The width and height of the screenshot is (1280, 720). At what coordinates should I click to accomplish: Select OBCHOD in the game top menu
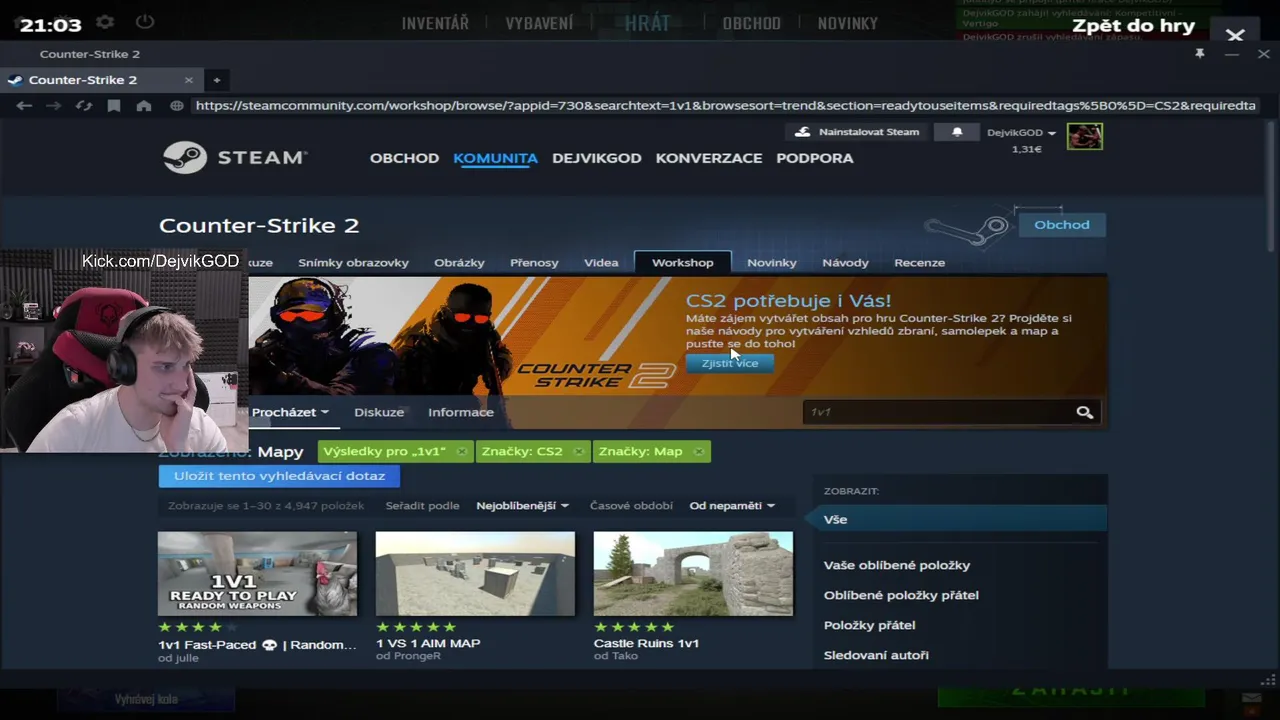pyautogui.click(x=751, y=23)
